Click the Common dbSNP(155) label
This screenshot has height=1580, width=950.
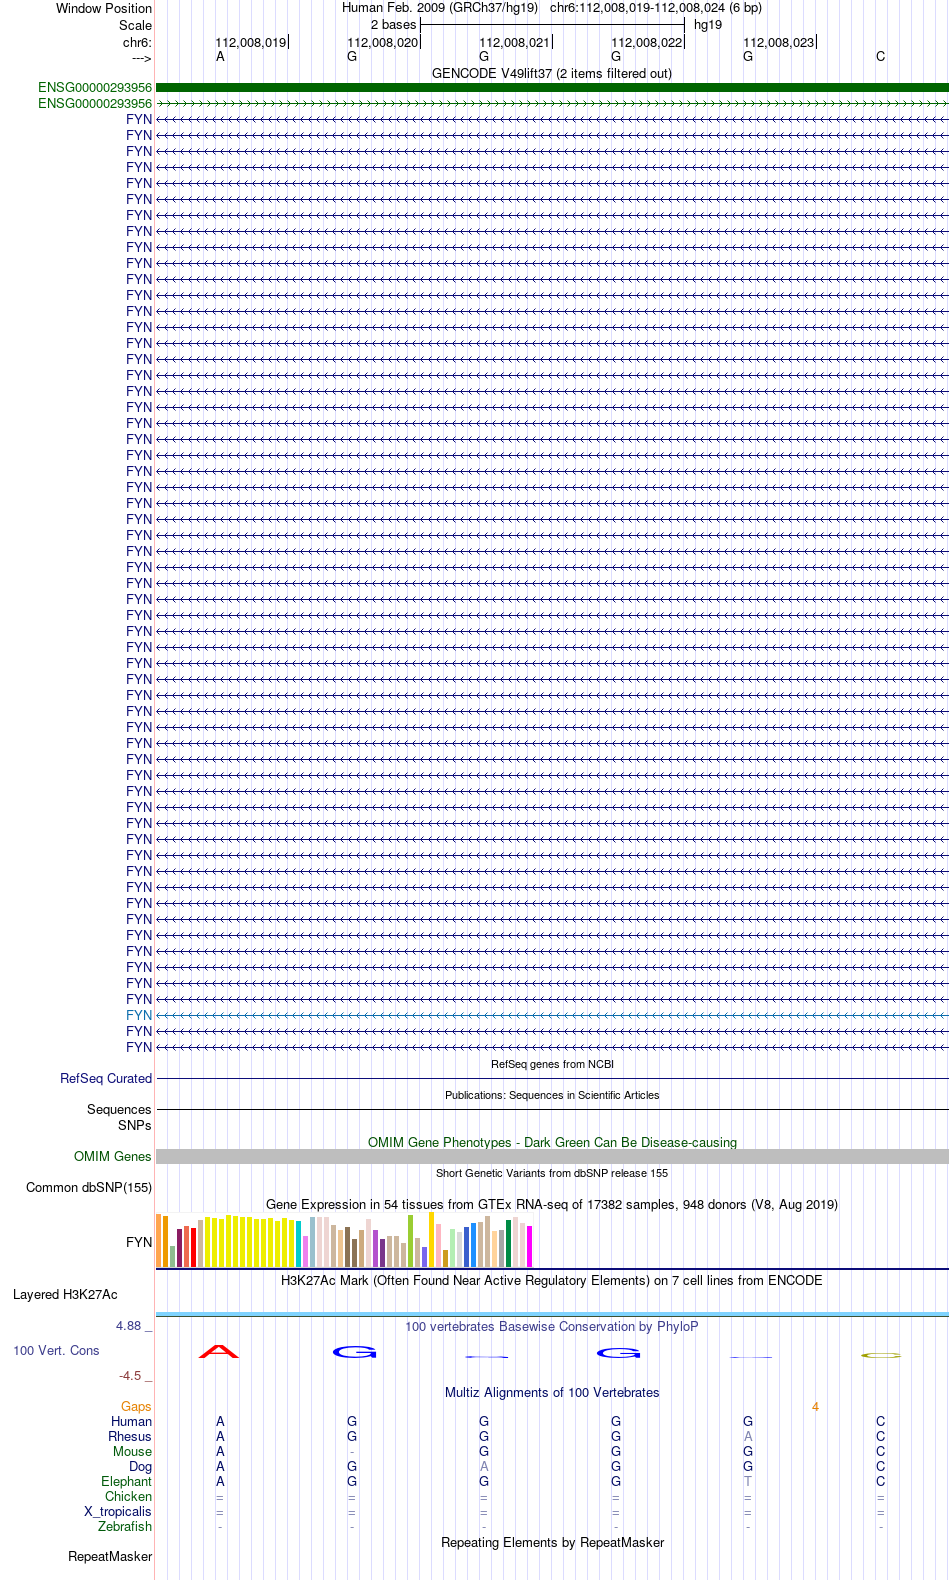[89, 1188]
